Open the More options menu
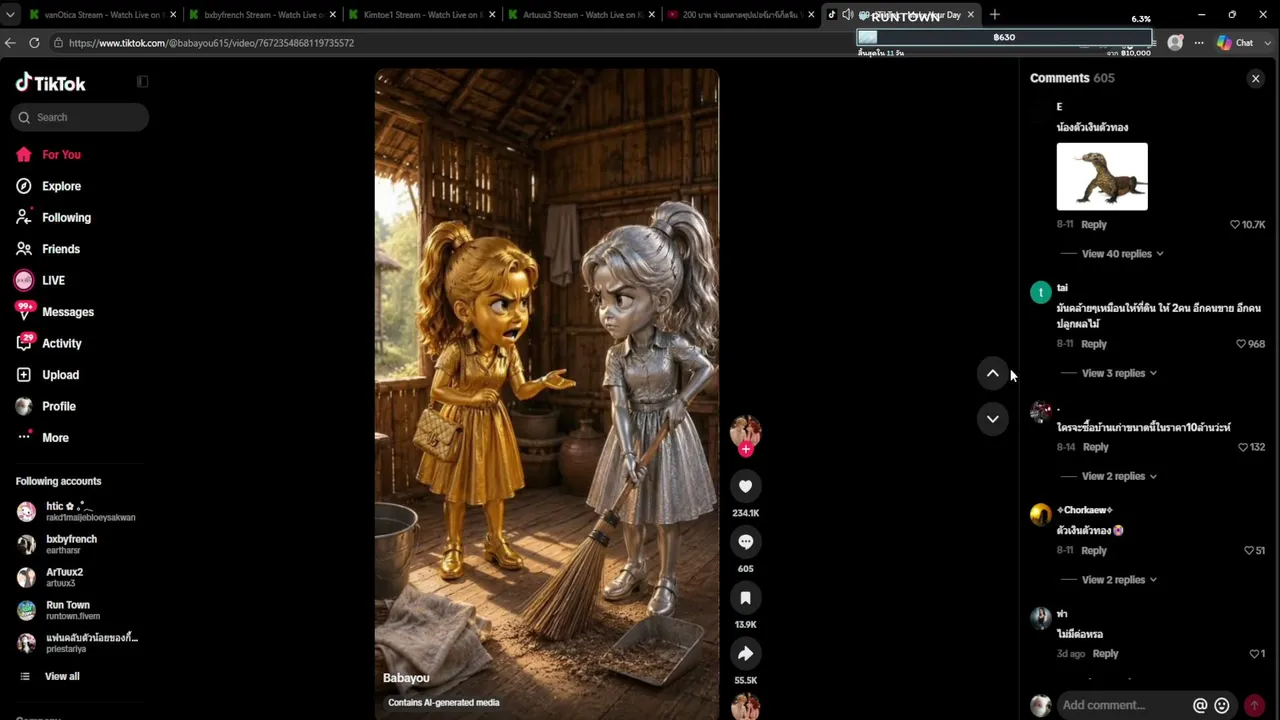This screenshot has height=720, width=1280. [x=55, y=438]
